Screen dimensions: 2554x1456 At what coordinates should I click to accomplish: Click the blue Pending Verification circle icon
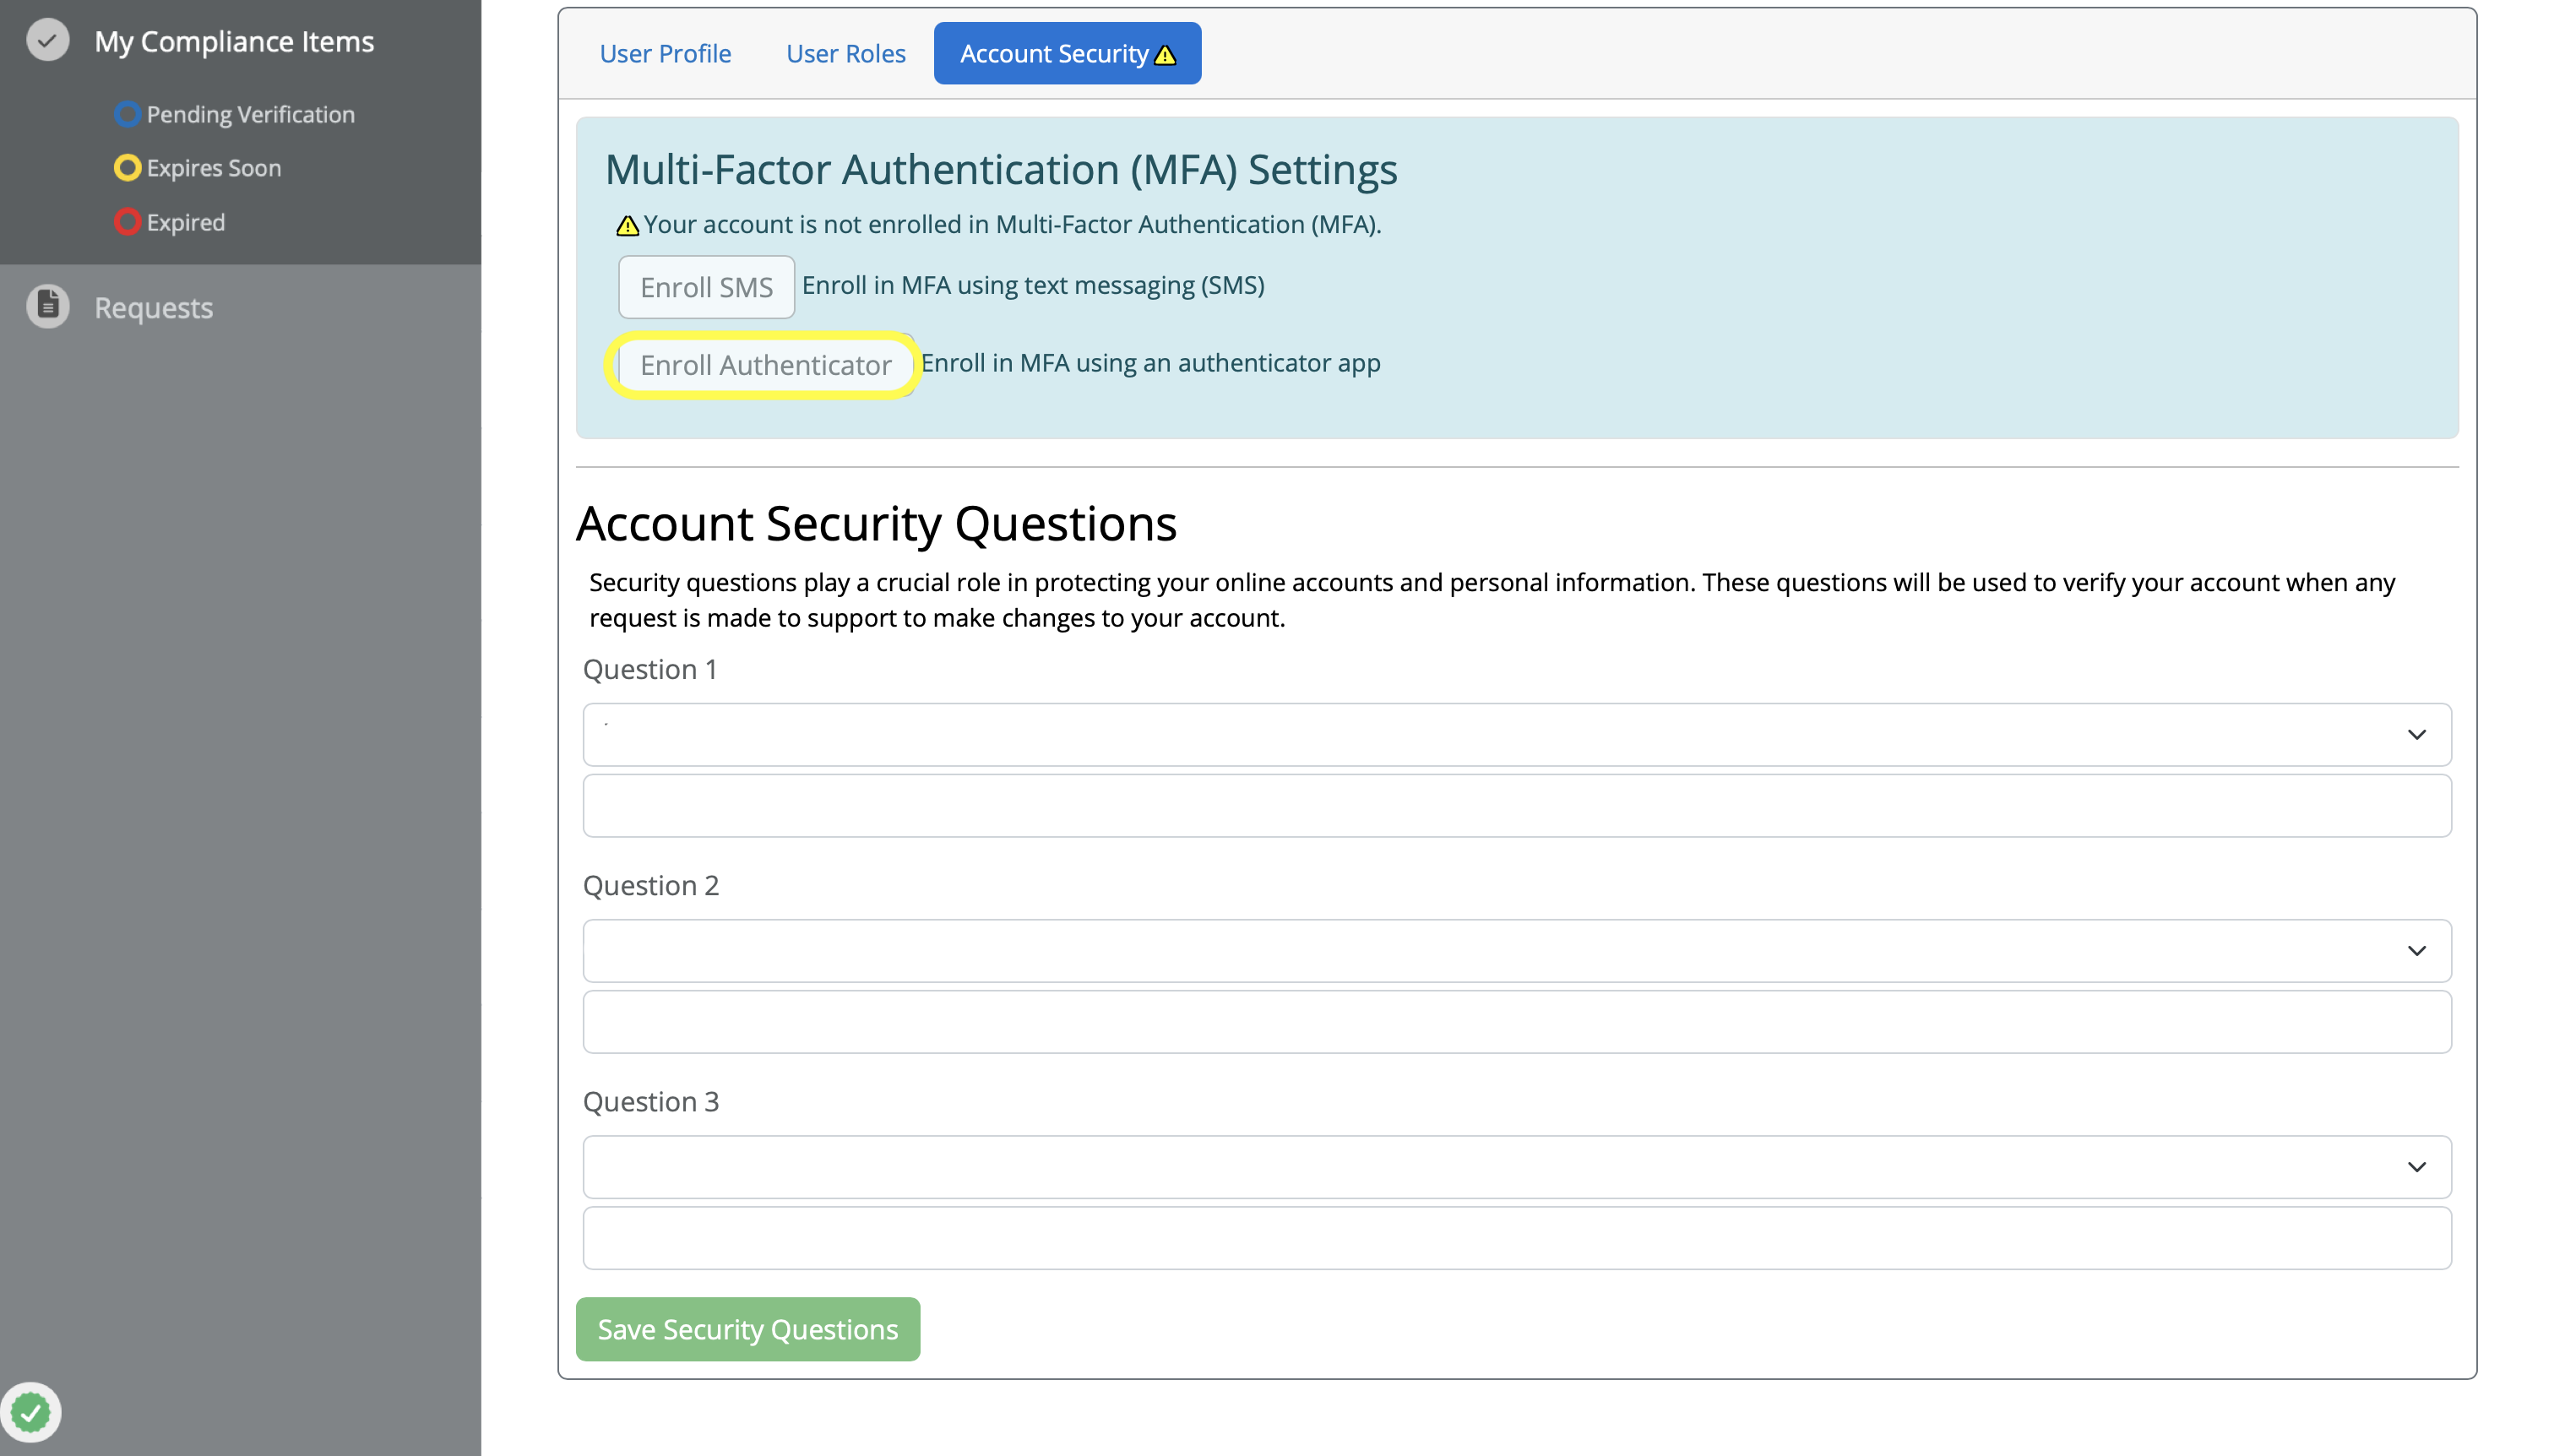click(127, 114)
